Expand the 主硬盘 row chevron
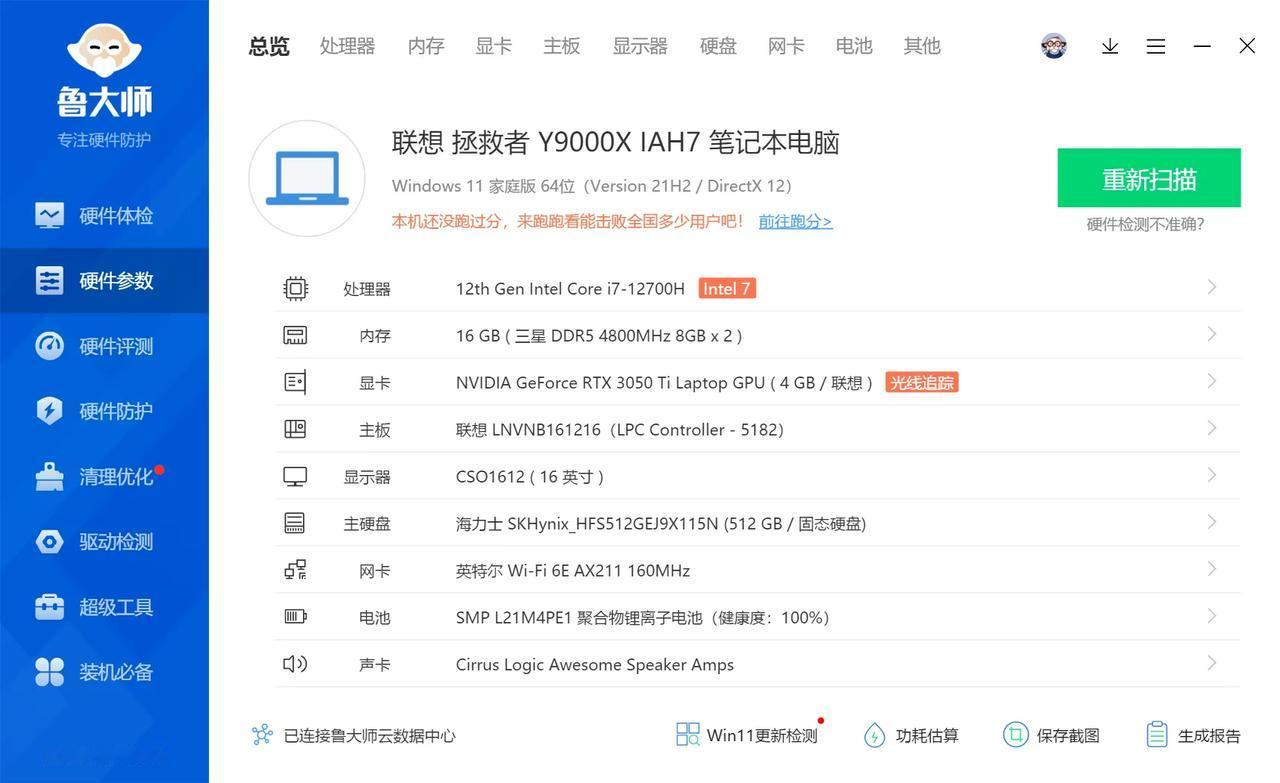Screen dimensions: 1280x783 tap(1211, 522)
